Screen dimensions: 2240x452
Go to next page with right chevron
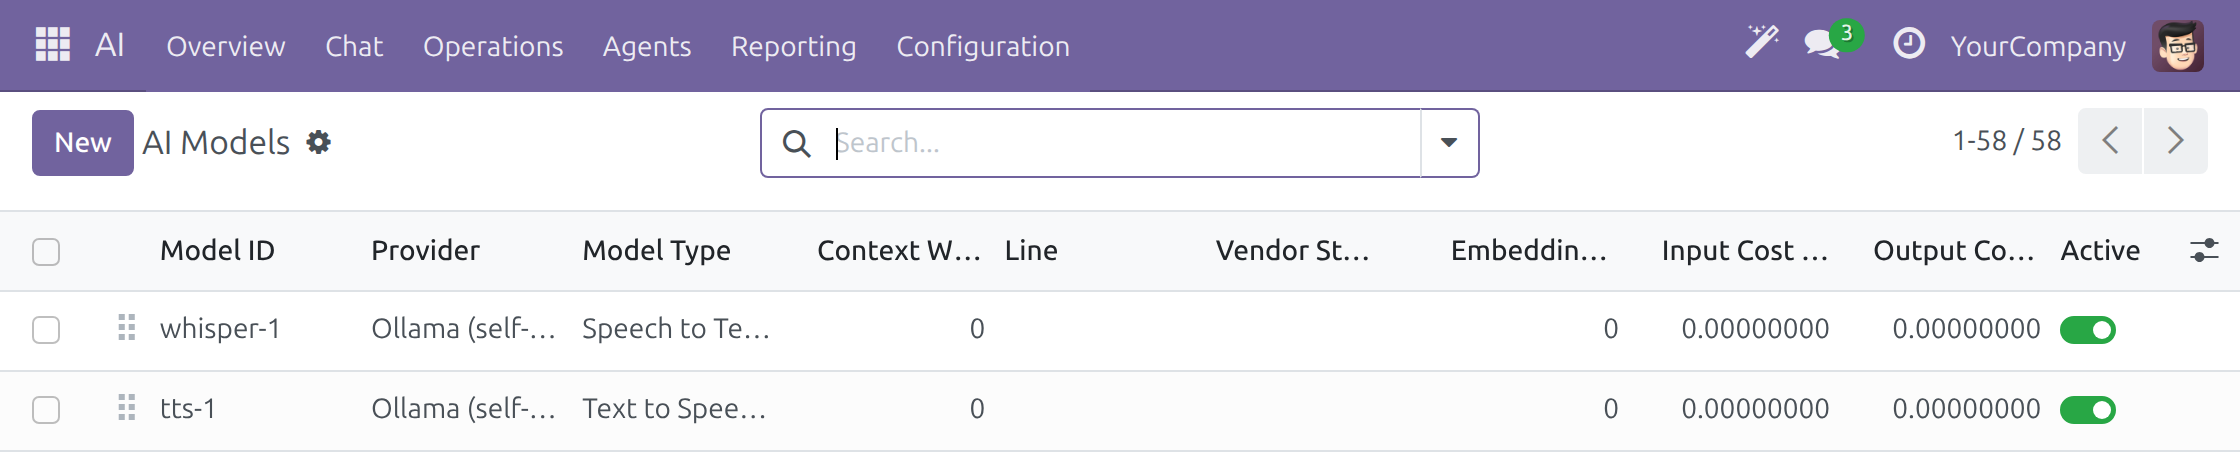[x=2175, y=141]
